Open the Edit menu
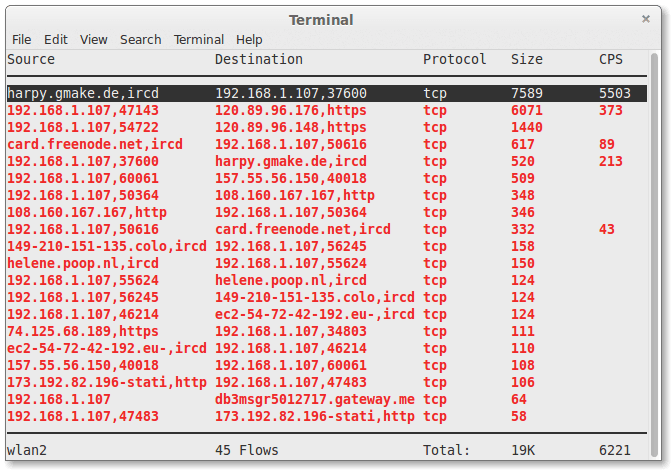The width and height of the screenshot is (671, 470). click(x=55, y=40)
